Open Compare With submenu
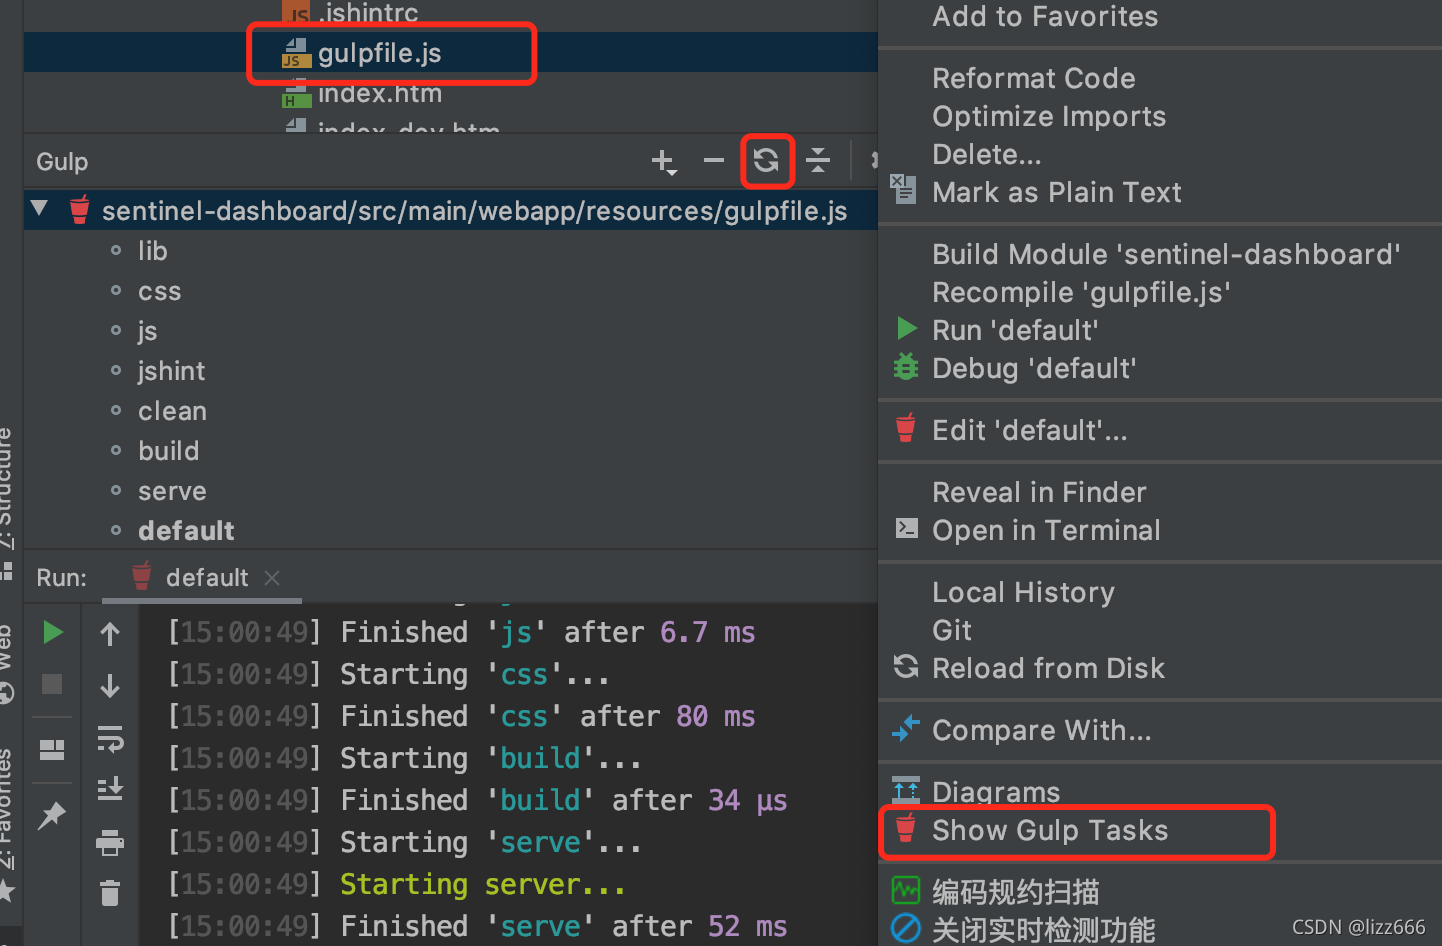Viewport: 1442px width, 946px height. click(x=1041, y=730)
